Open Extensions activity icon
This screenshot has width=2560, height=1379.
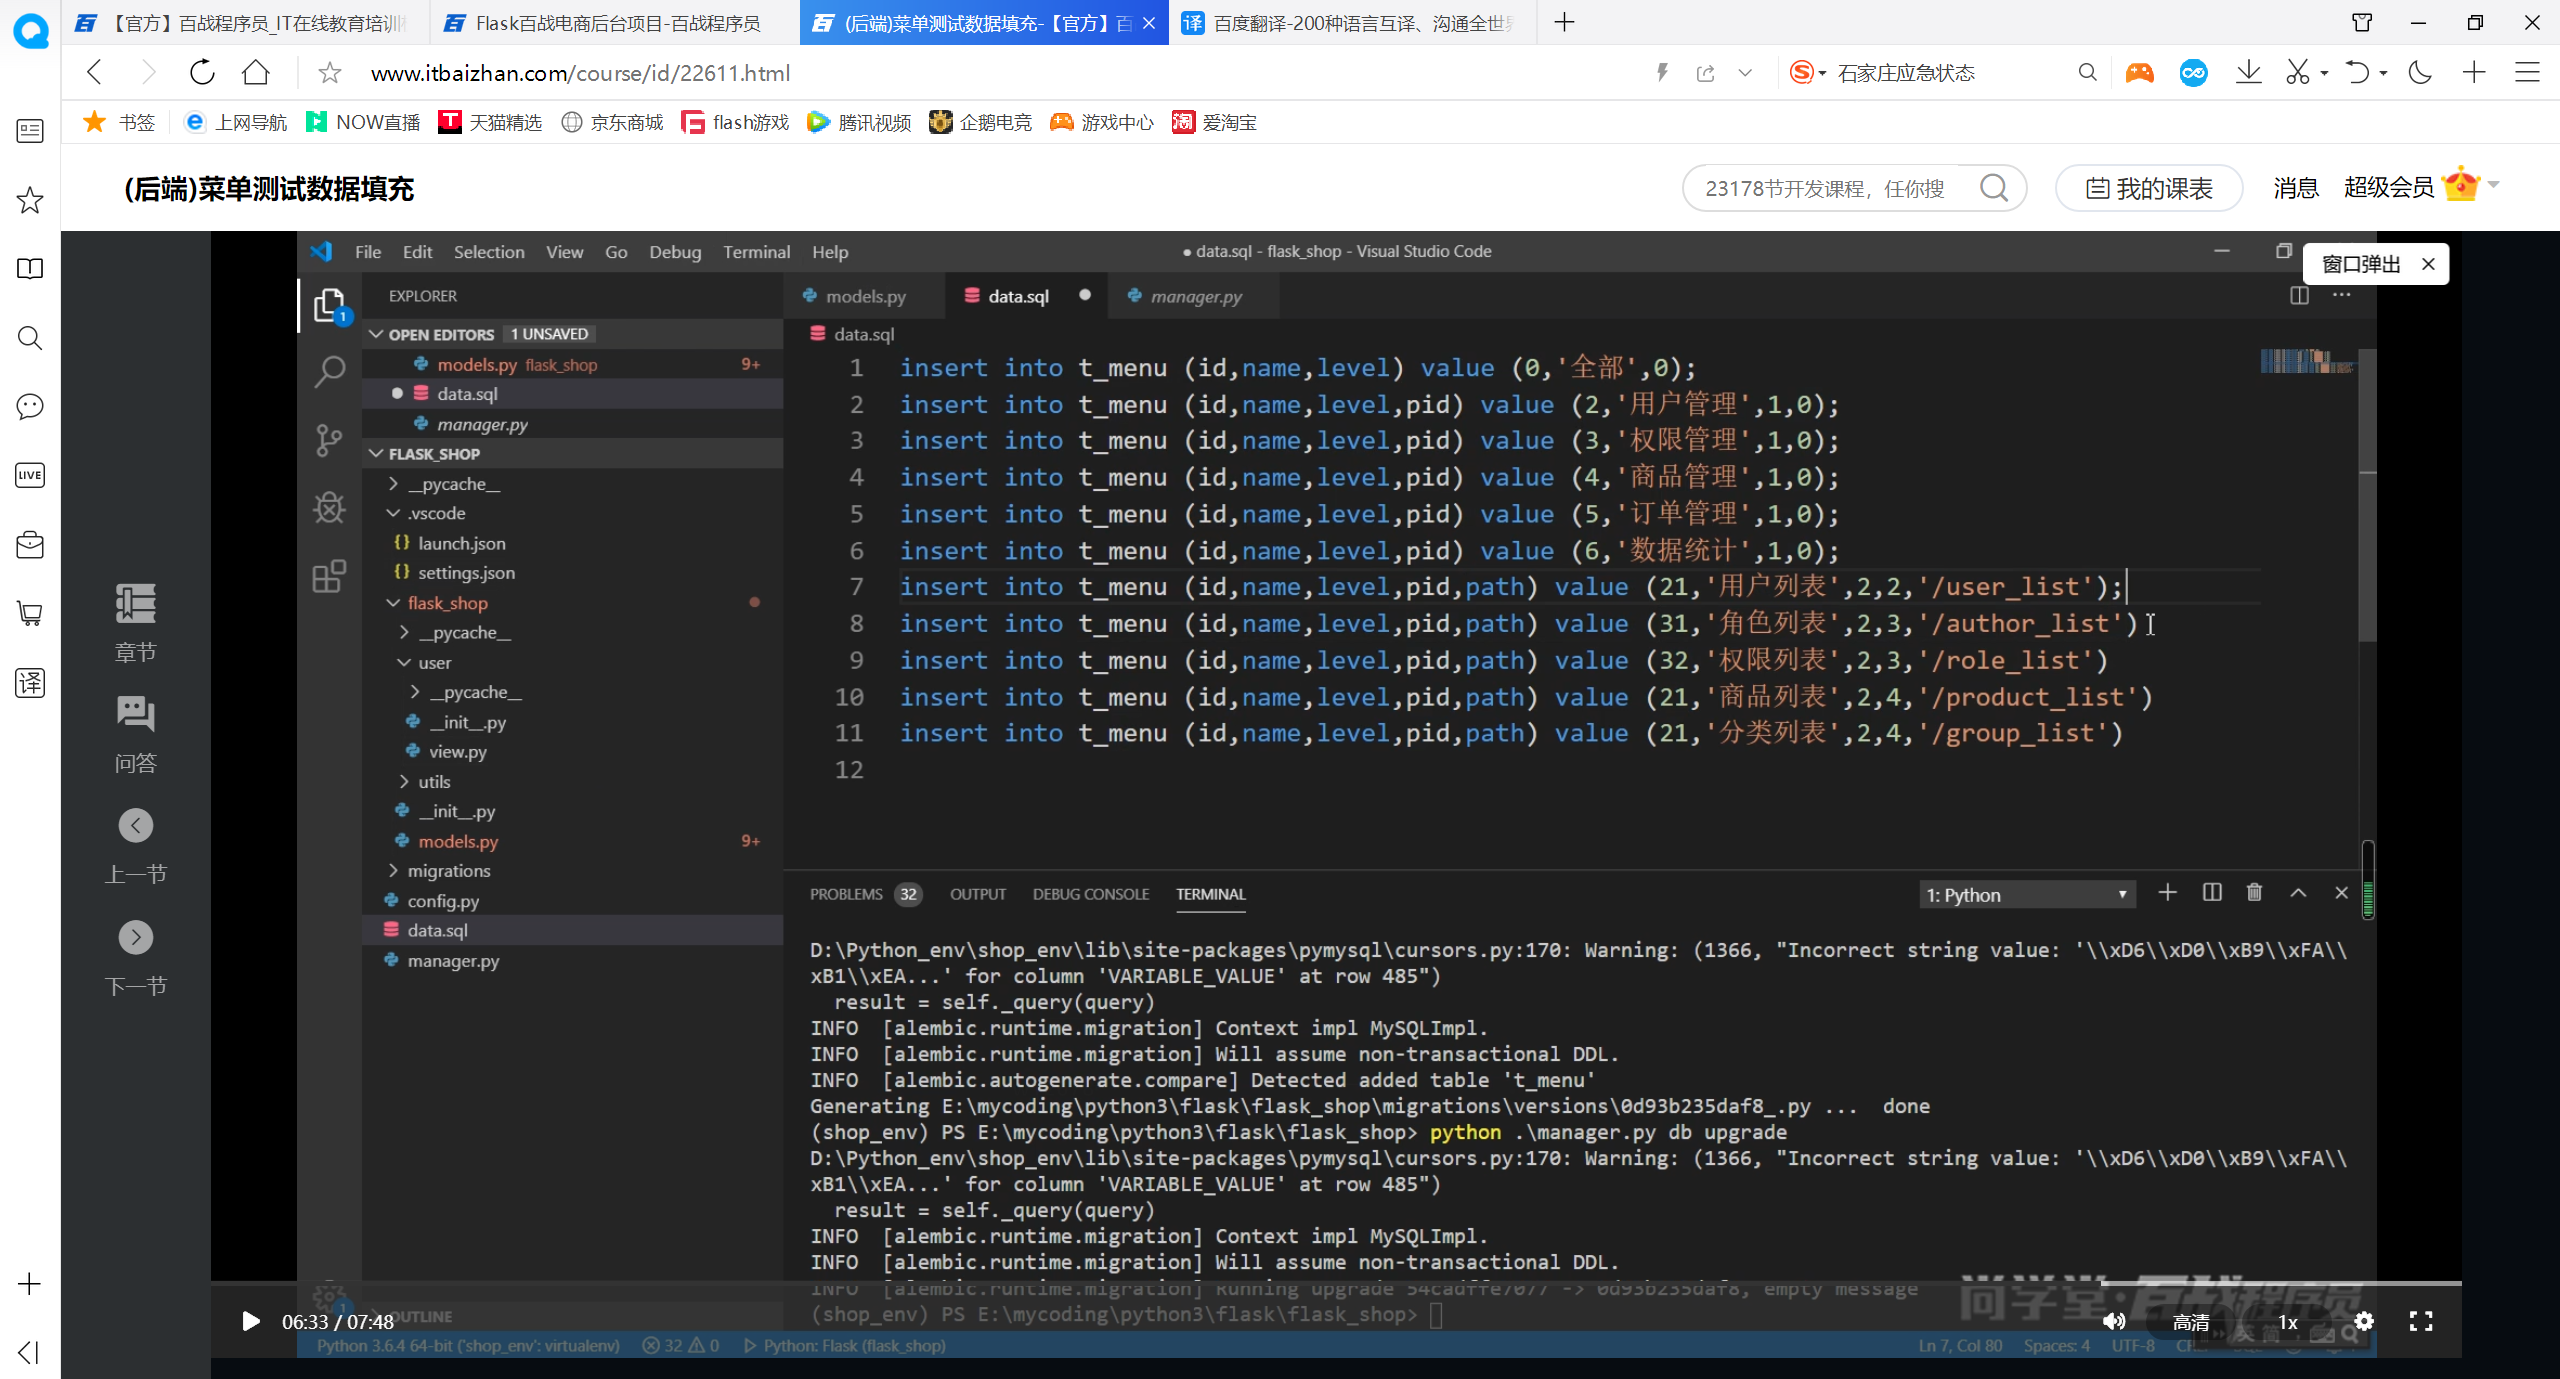click(329, 576)
